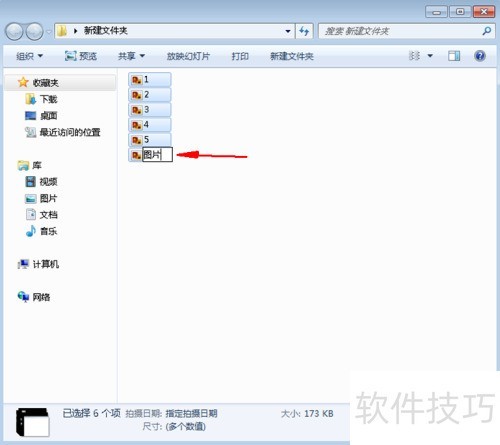Click the computer icon by 计算机
This screenshot has width=500, height=445.
tap(23, 264)
